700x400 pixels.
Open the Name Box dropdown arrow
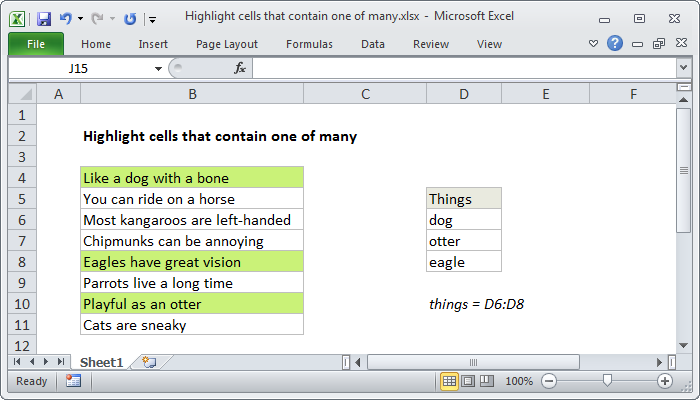(158, 69)
